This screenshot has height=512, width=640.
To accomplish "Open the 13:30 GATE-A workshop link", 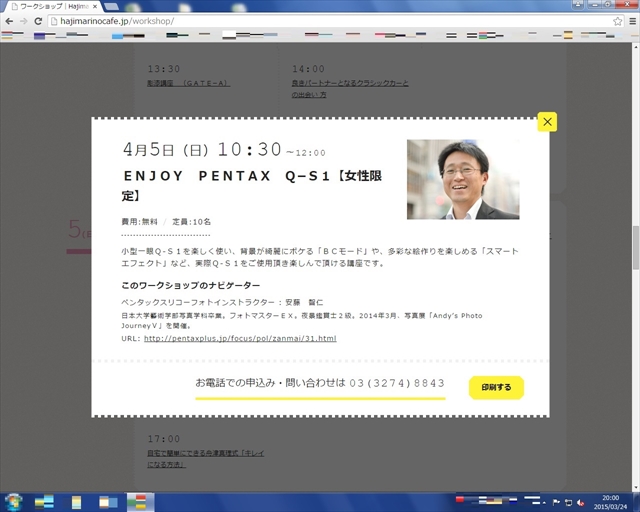I will tap(188, 83).
